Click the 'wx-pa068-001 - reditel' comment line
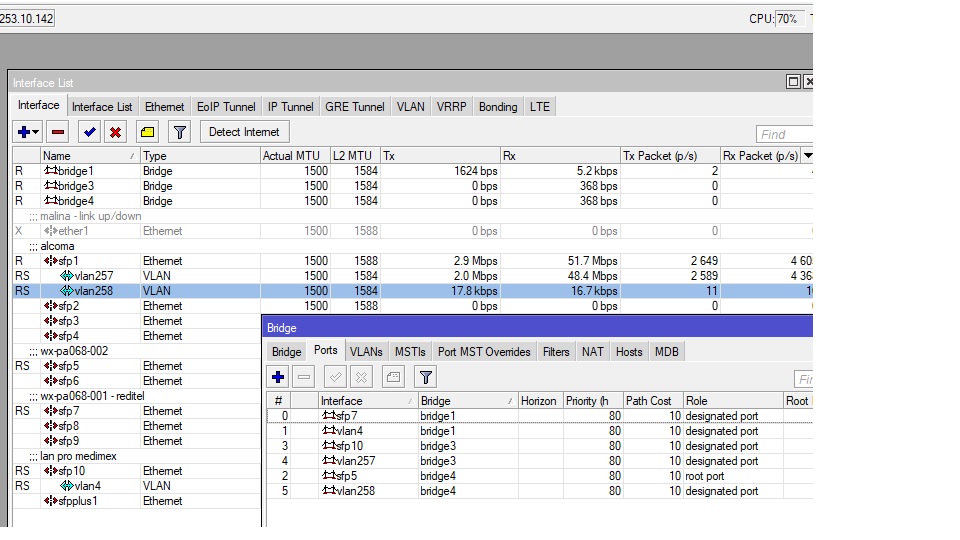 (86, 396)
